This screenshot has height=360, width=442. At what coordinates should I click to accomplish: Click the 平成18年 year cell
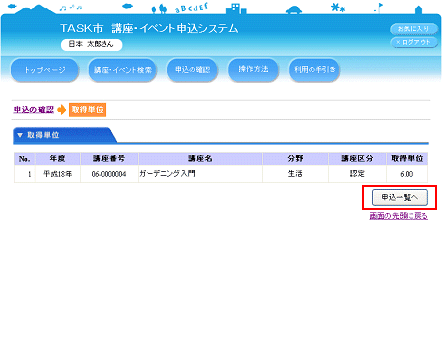pos(58,174)
